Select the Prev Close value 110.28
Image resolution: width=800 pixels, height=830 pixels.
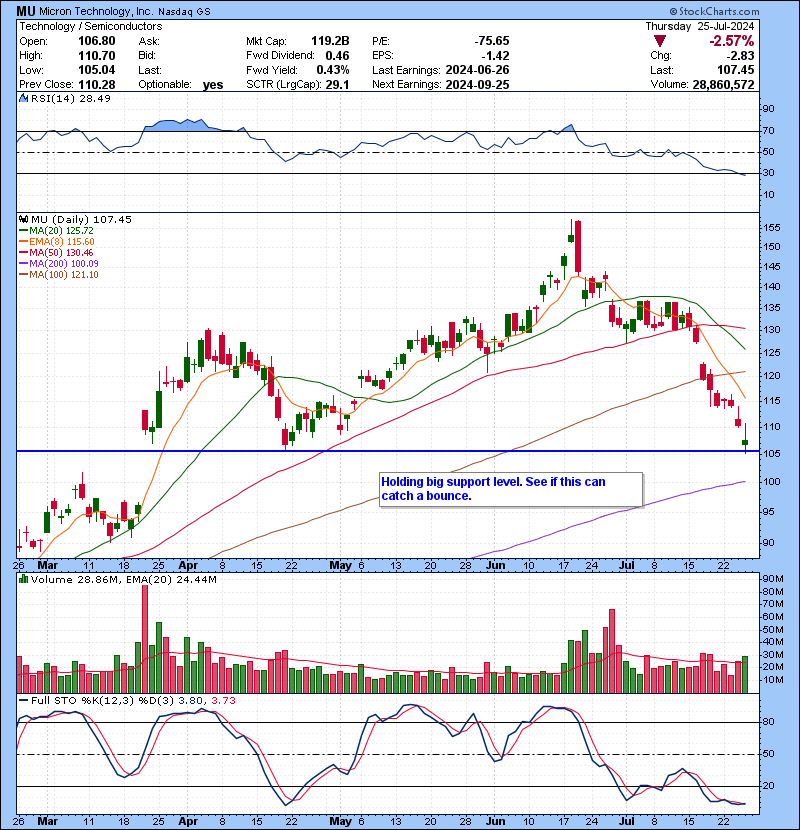(96, 84)
